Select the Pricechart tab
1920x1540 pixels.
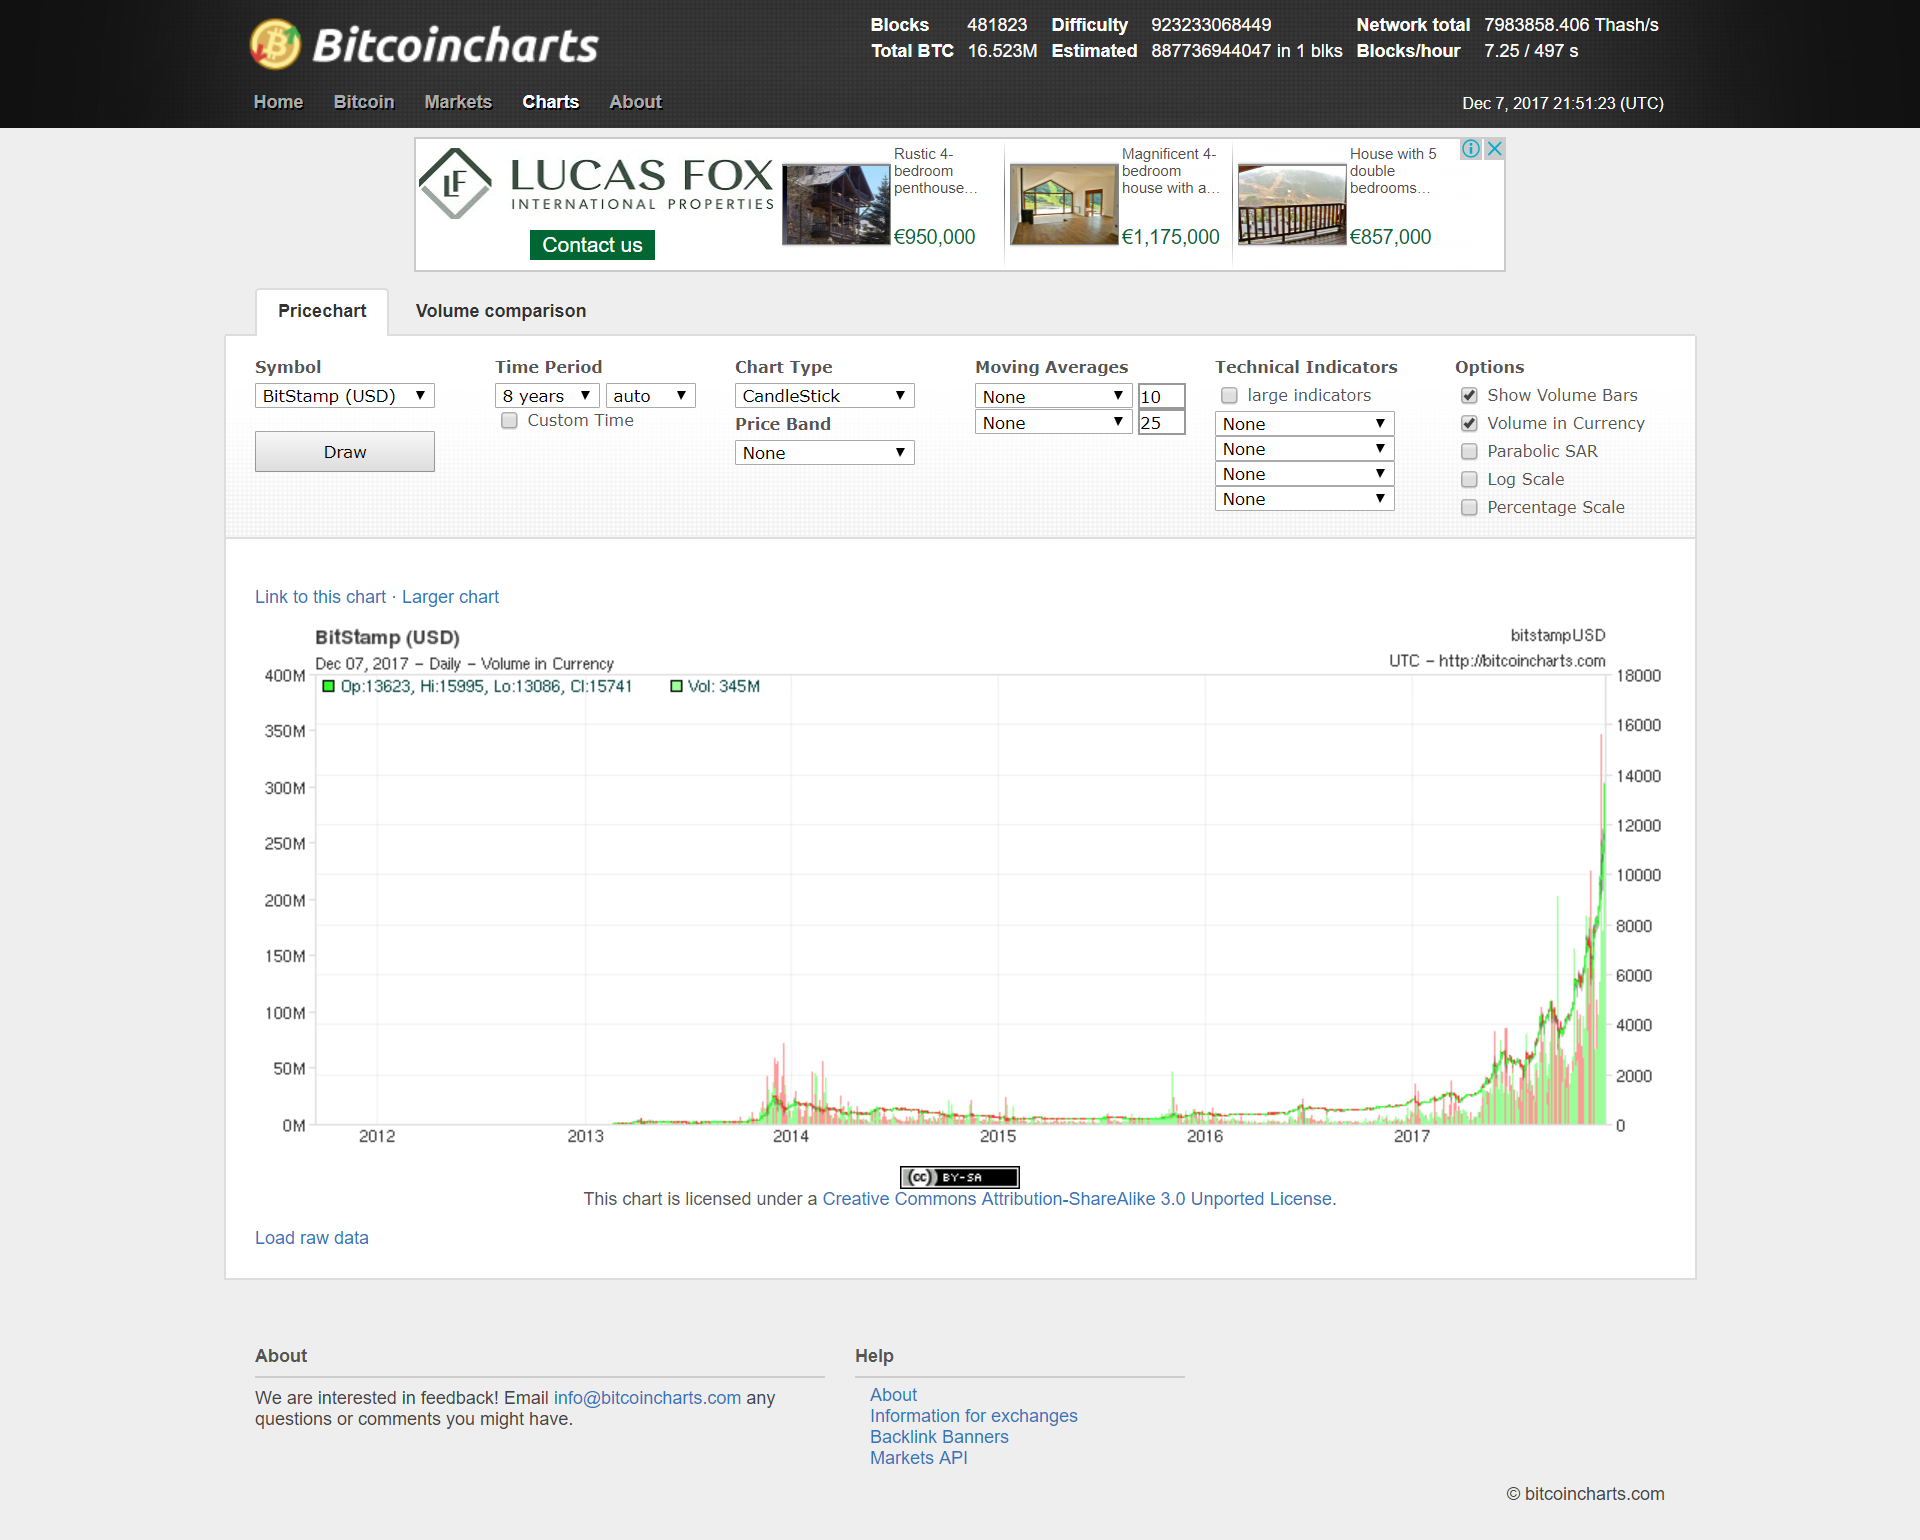pyautogui.click(x=322, y=311)
